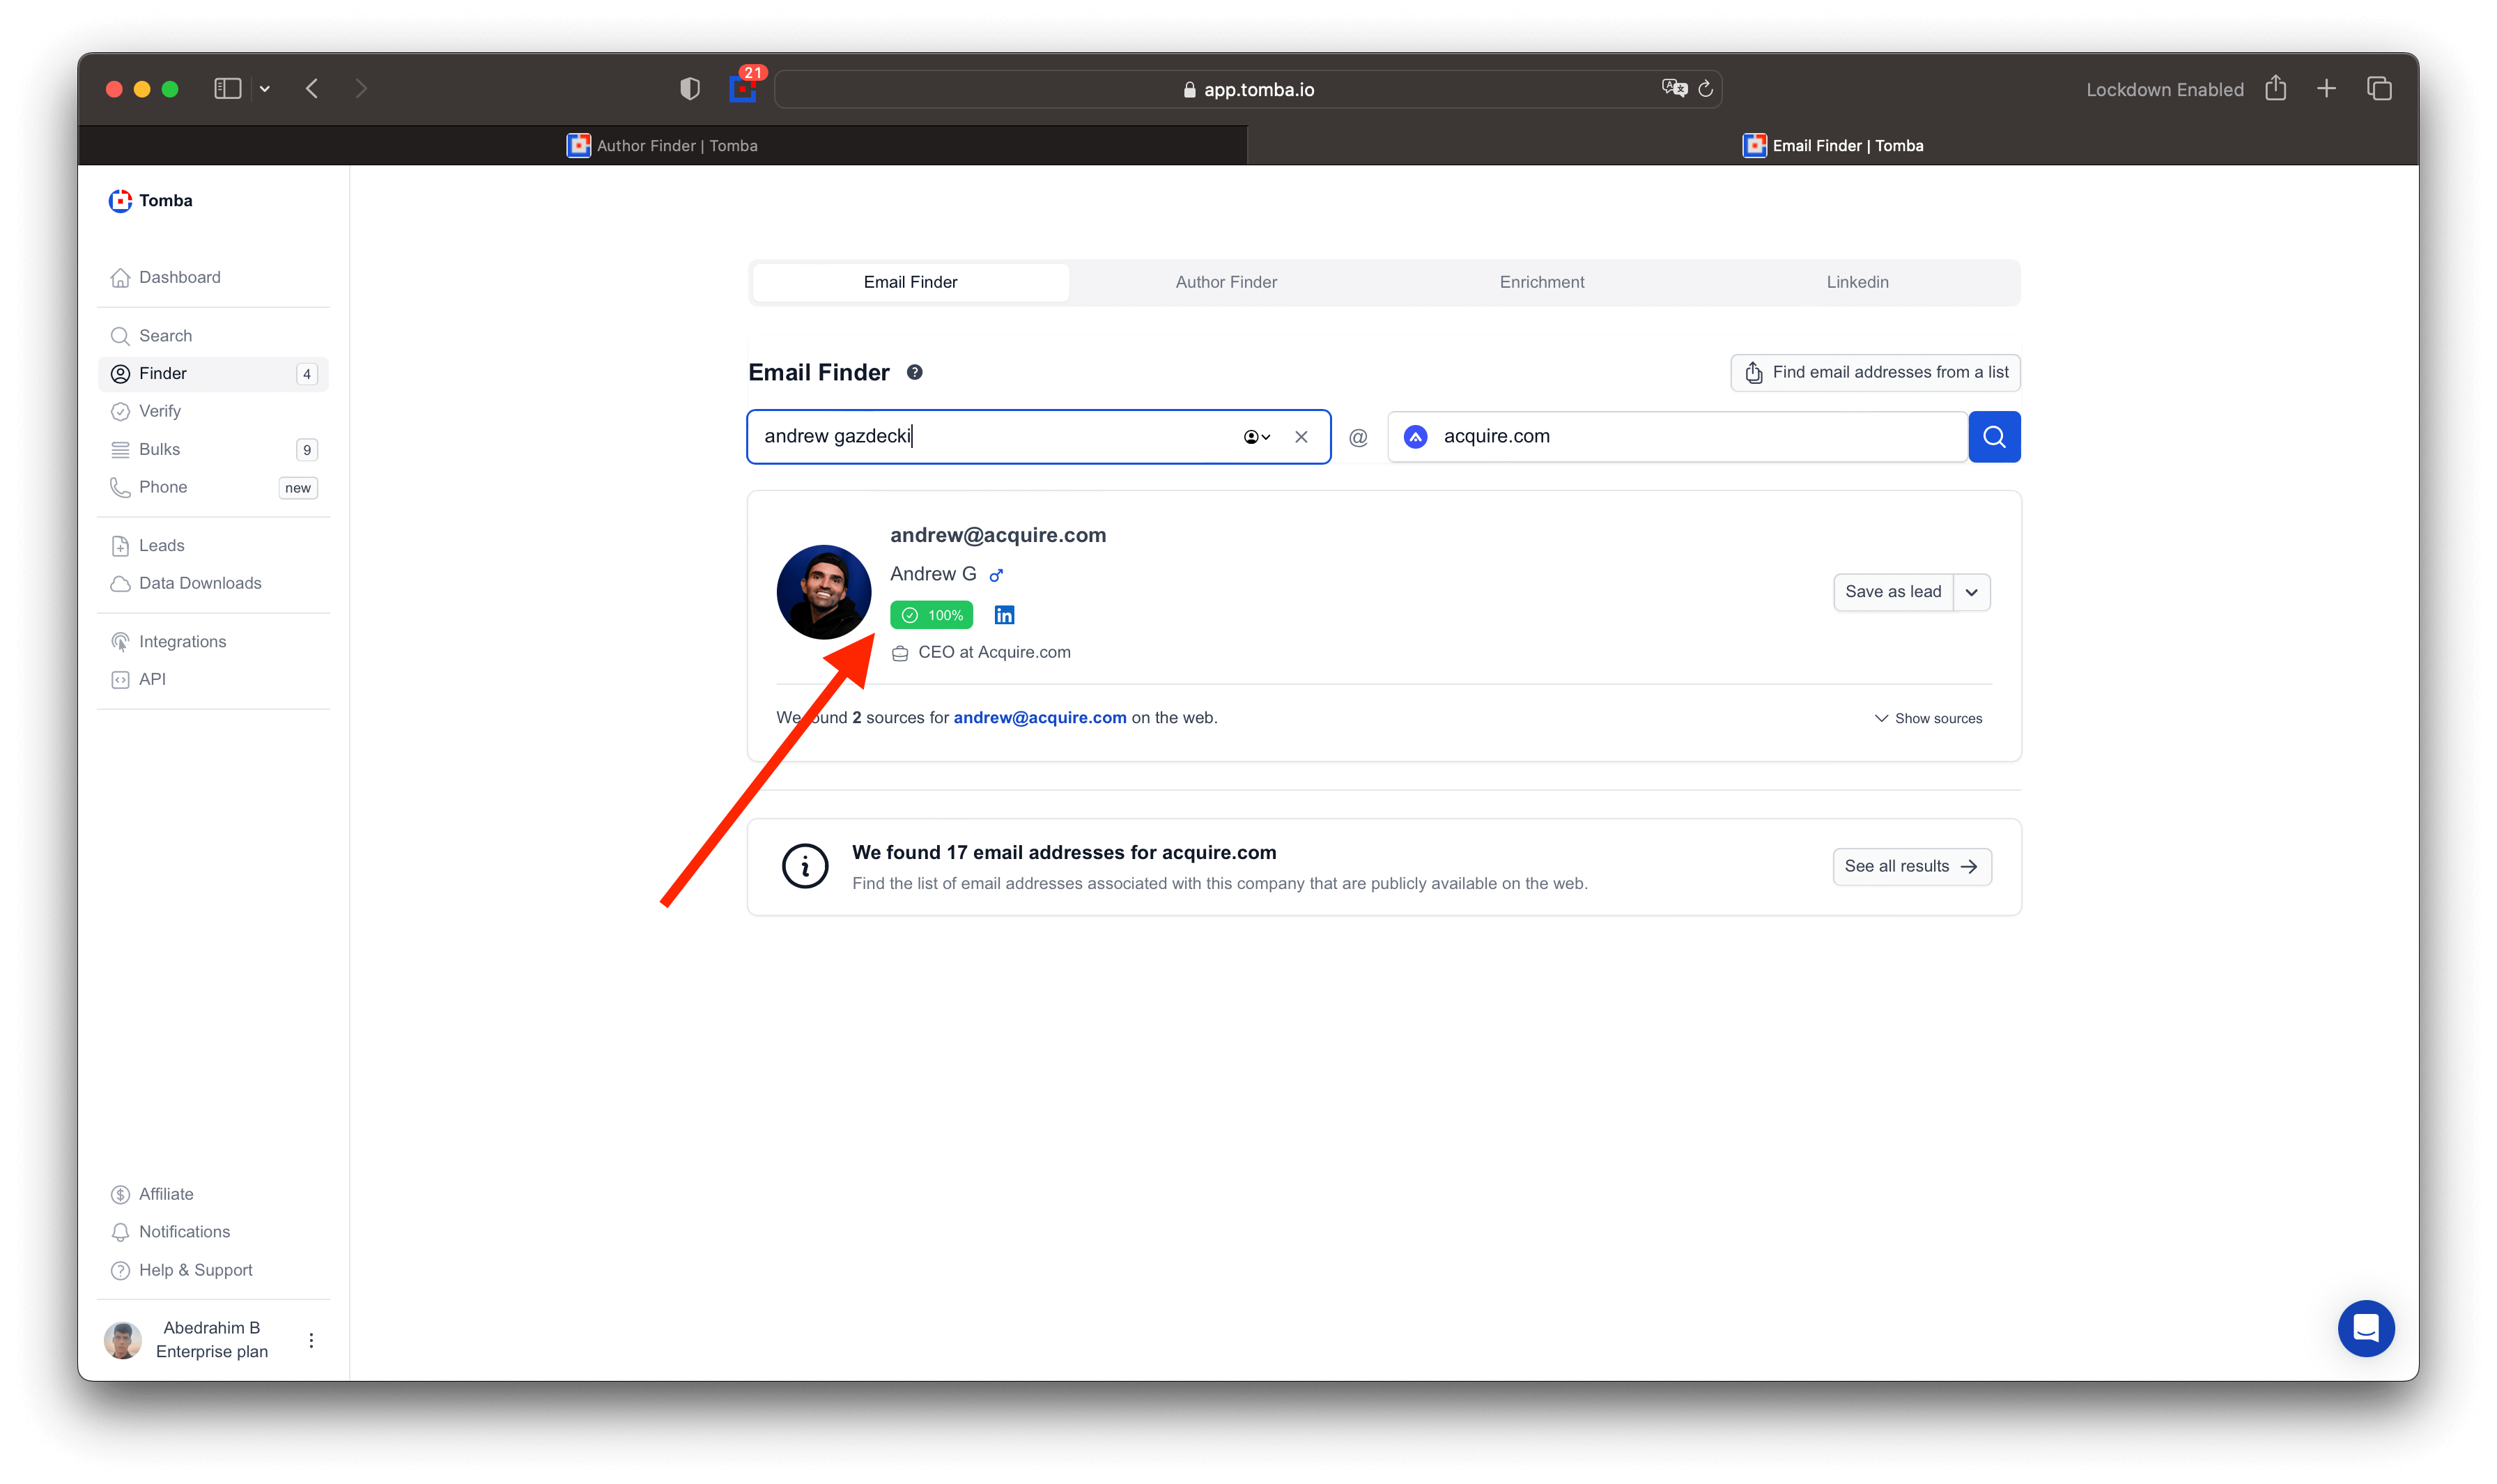2497x1484 pixels.
Task: Select Finder in the sidebar
Action: click(x=213, y=373)
